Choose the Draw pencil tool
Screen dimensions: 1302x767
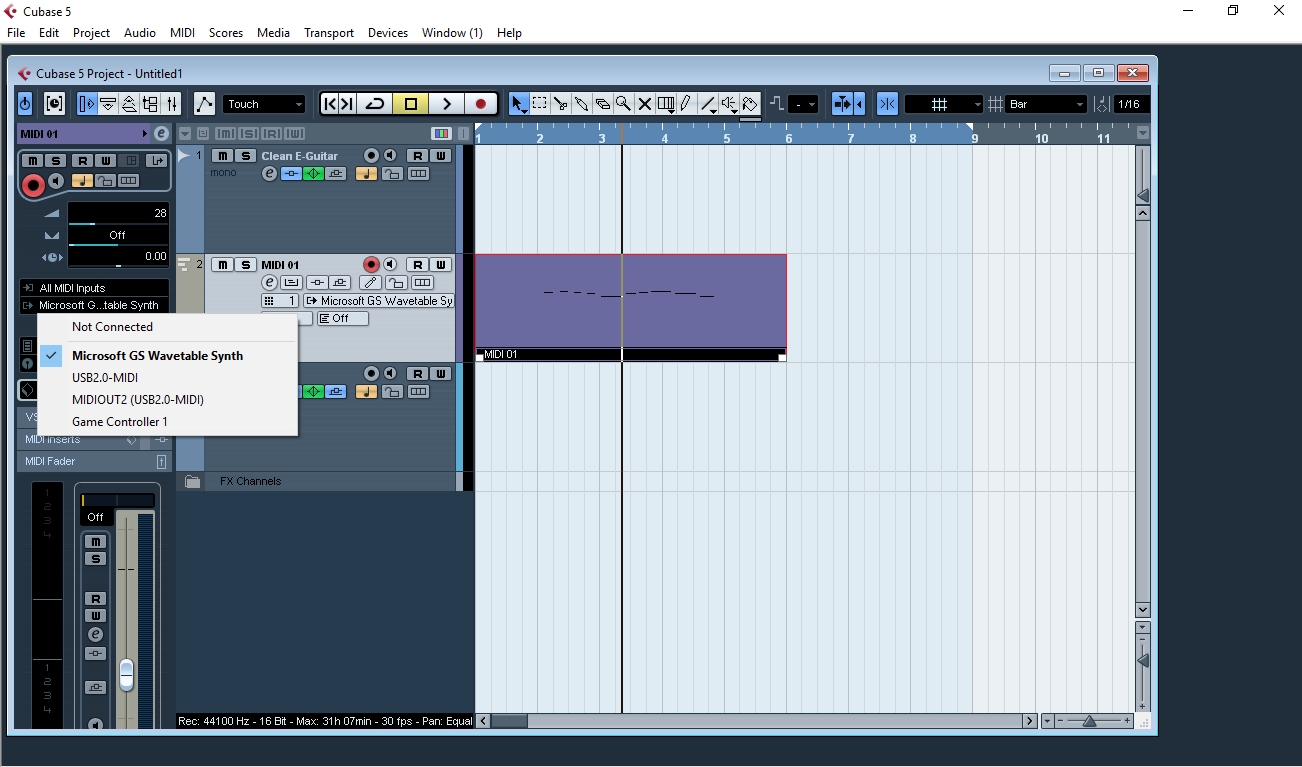(686, 104)
